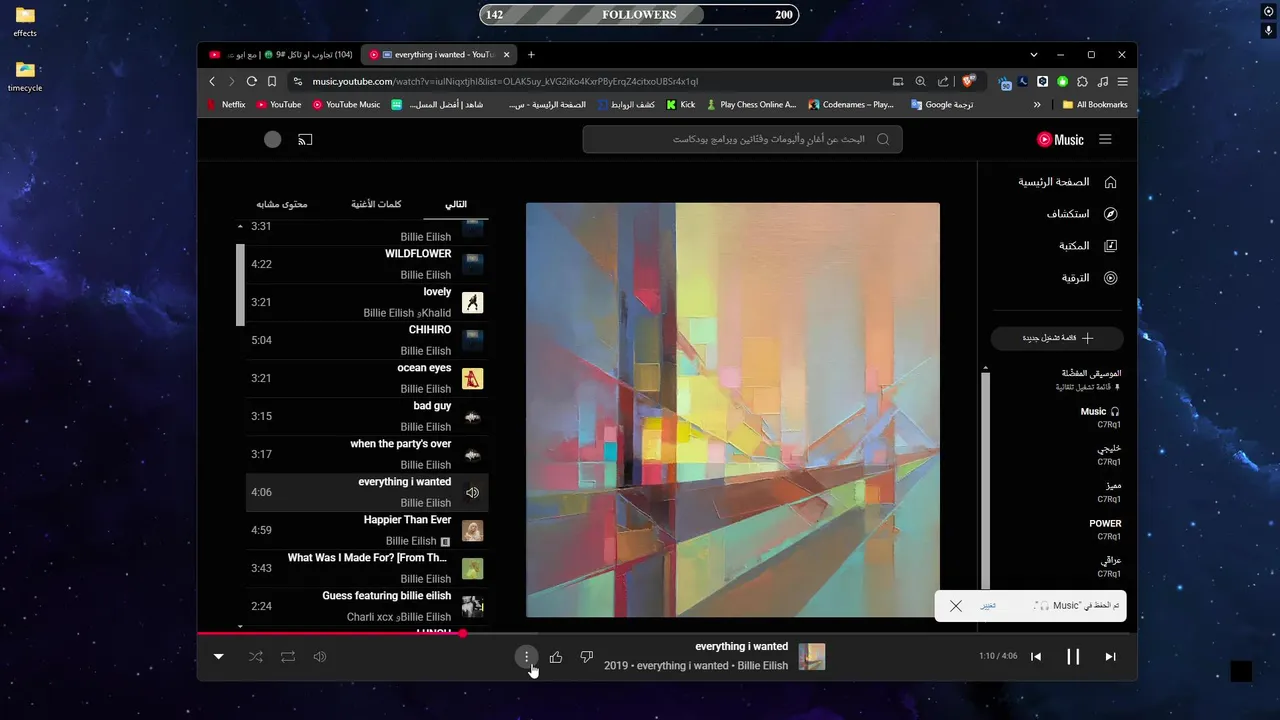The image size is (1280, 720).
Task: Click the sidebar playlists scrollbar
Action: coord(985,480)
